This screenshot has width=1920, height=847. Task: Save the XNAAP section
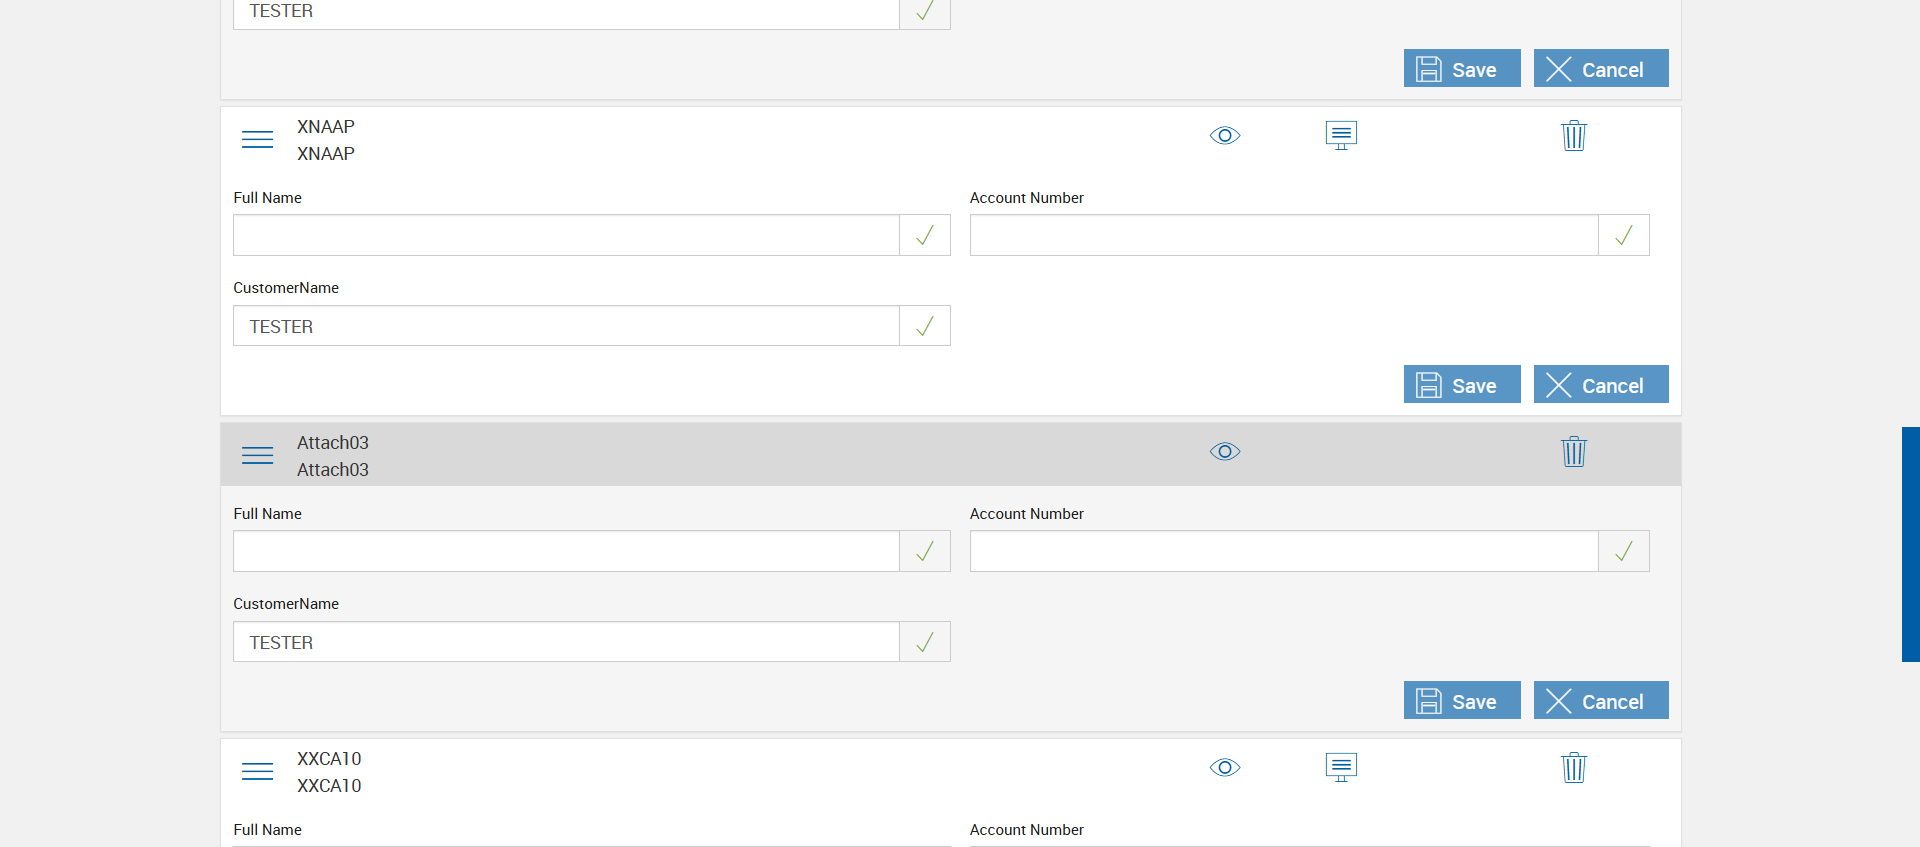pos(1461,385)
